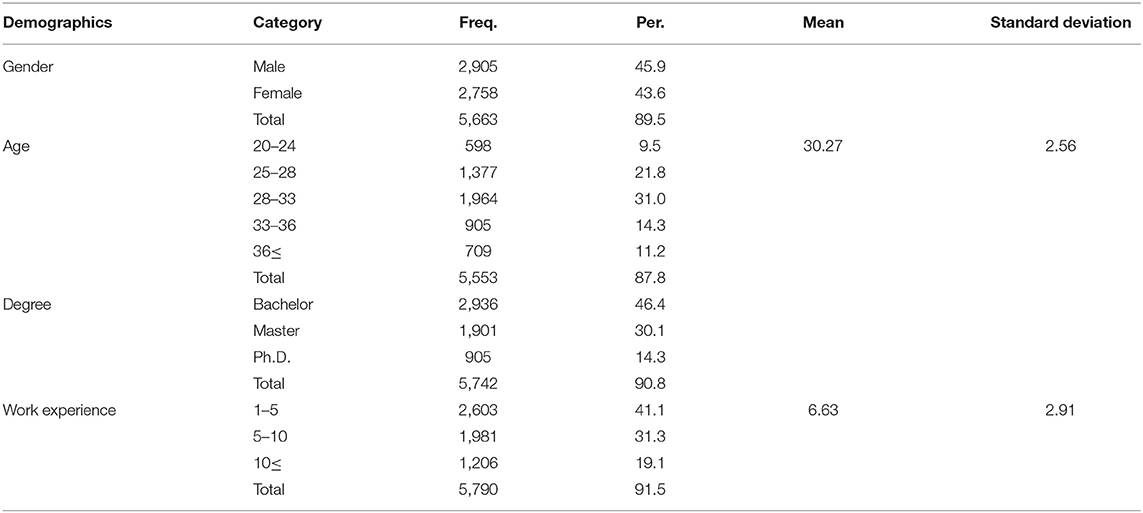Viewport: 1143px width, 513px height.
Task: Click the Work experience row label
Action: click(59, 410)
